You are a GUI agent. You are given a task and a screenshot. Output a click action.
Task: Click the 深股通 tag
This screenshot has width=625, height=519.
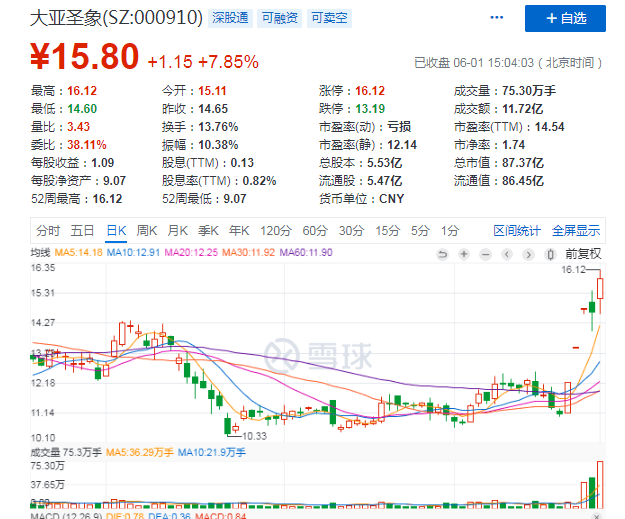[x=230, y=18]
